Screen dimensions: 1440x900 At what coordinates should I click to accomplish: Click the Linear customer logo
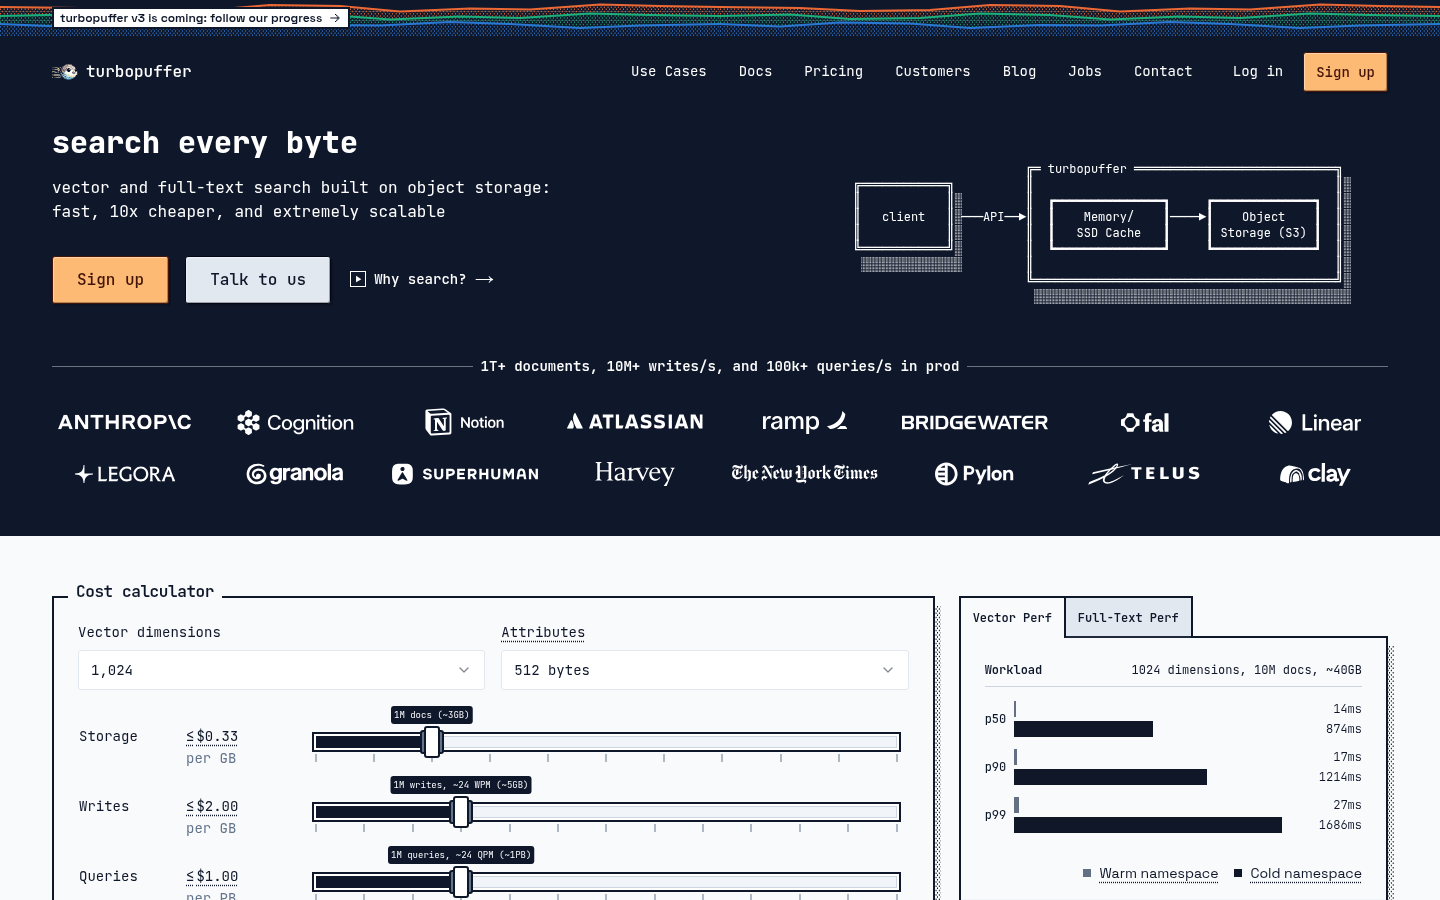tap(1315, 423)
